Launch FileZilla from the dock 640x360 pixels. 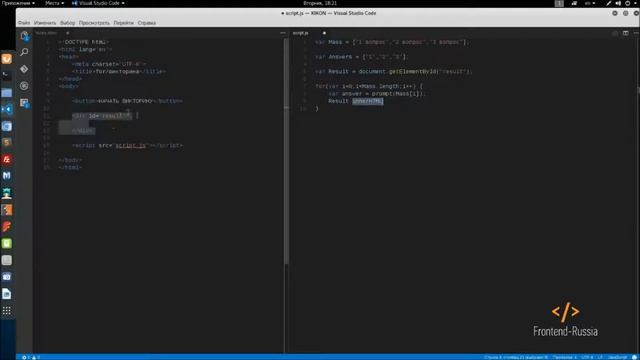coord(7,159)
